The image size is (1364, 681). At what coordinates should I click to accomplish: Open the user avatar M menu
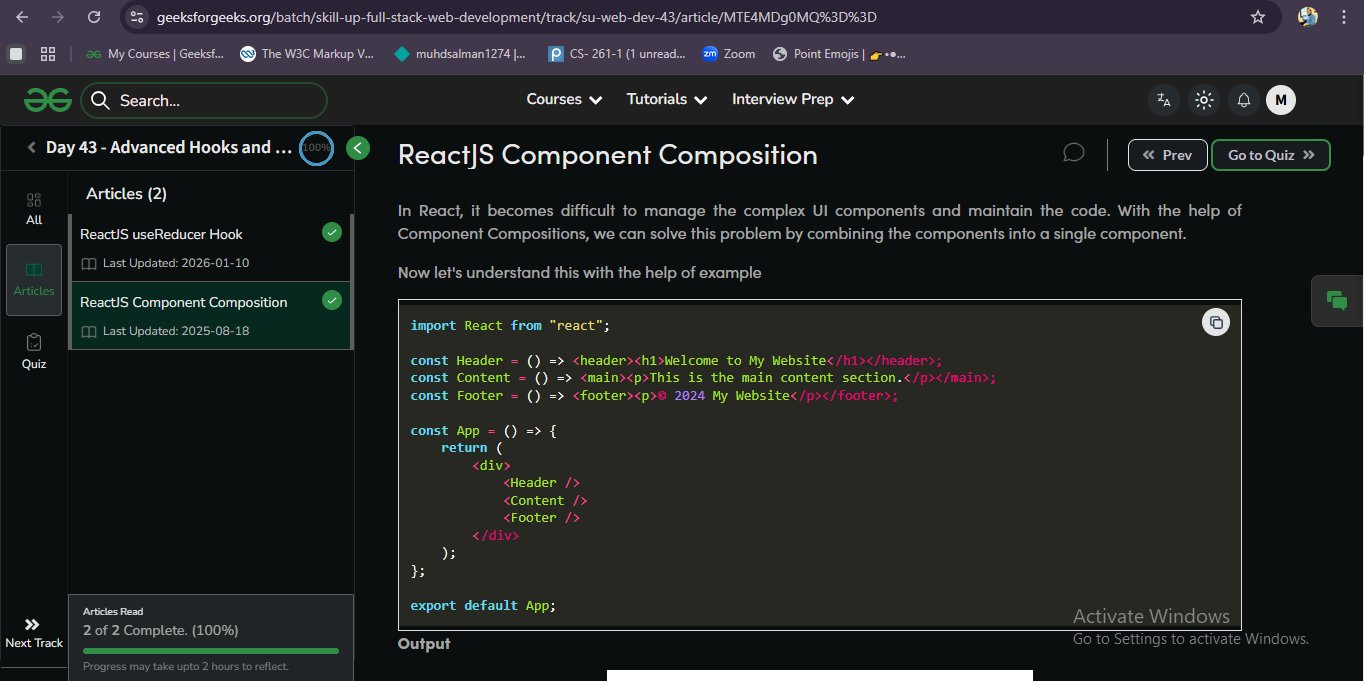(x=1281, y=99)
